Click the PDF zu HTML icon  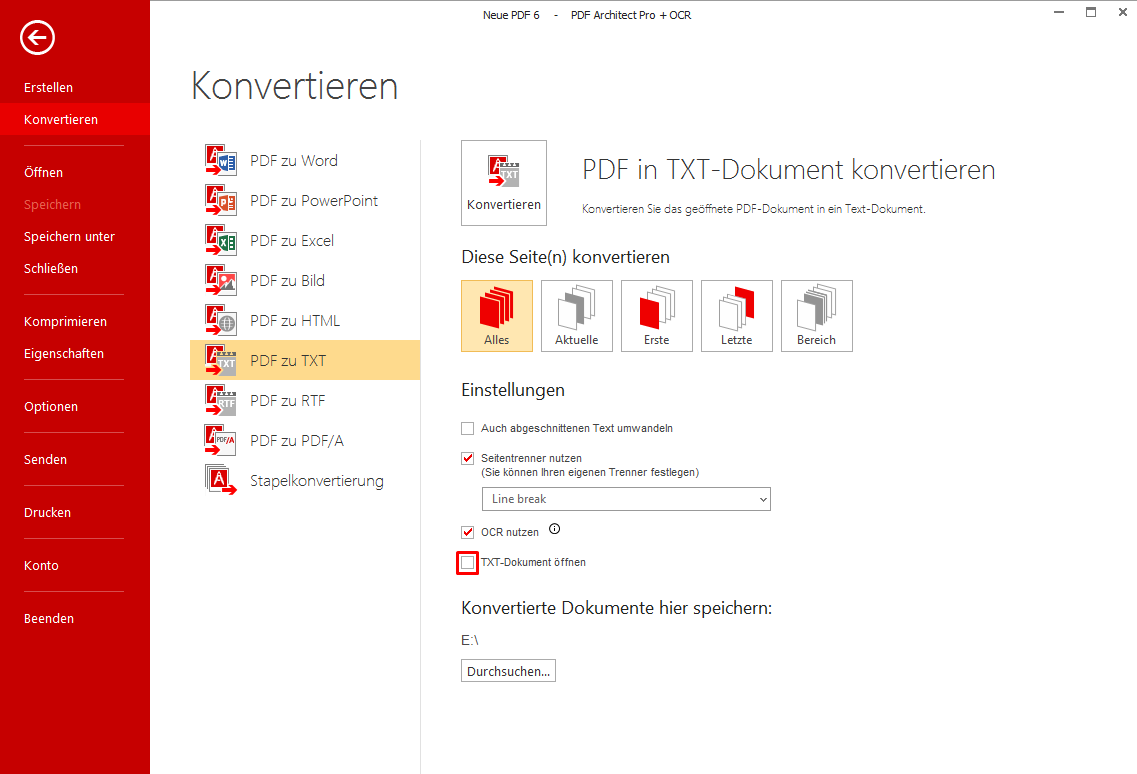coord(220,320)
